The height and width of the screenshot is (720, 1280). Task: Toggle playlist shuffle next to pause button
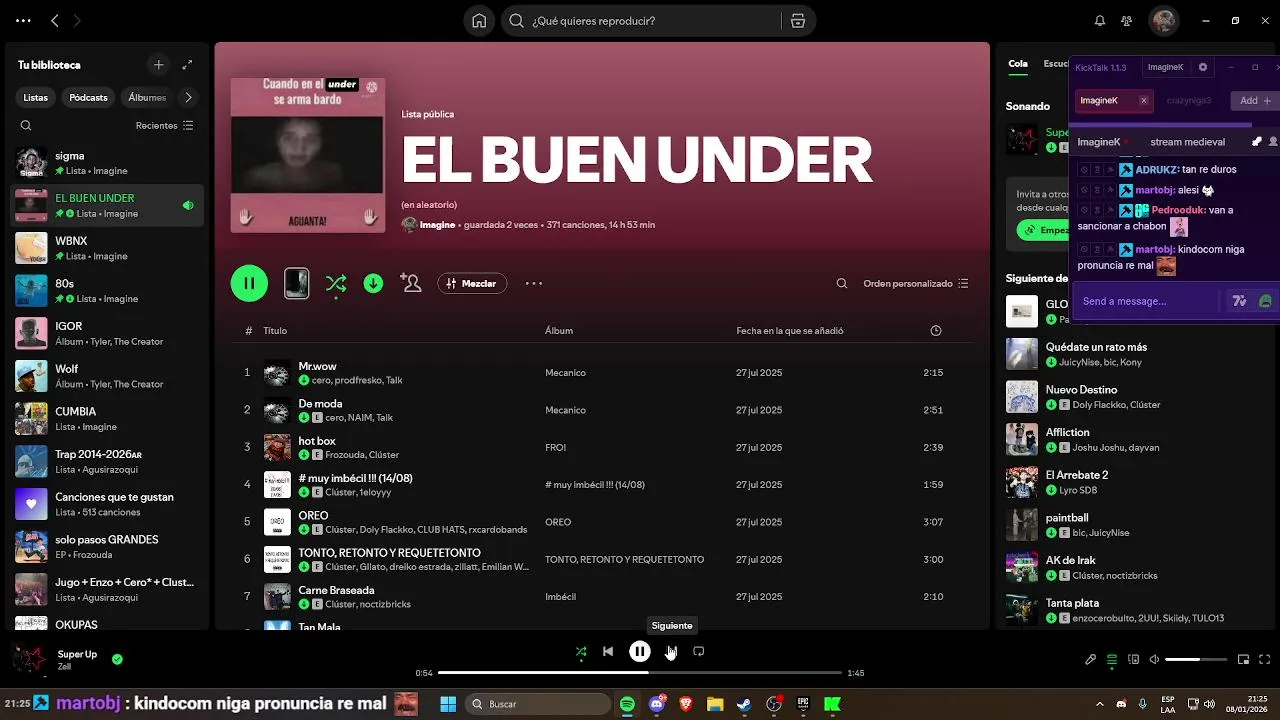[336, 284]
